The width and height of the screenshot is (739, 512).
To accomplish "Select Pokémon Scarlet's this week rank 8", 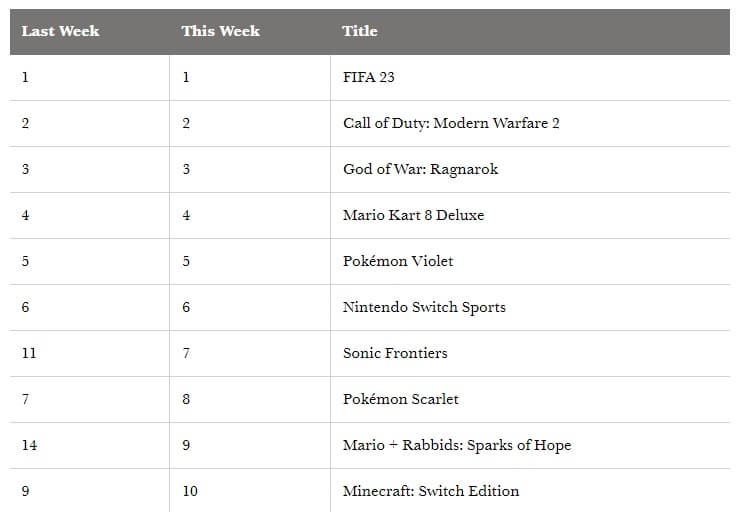I will (x=186, y=399).
